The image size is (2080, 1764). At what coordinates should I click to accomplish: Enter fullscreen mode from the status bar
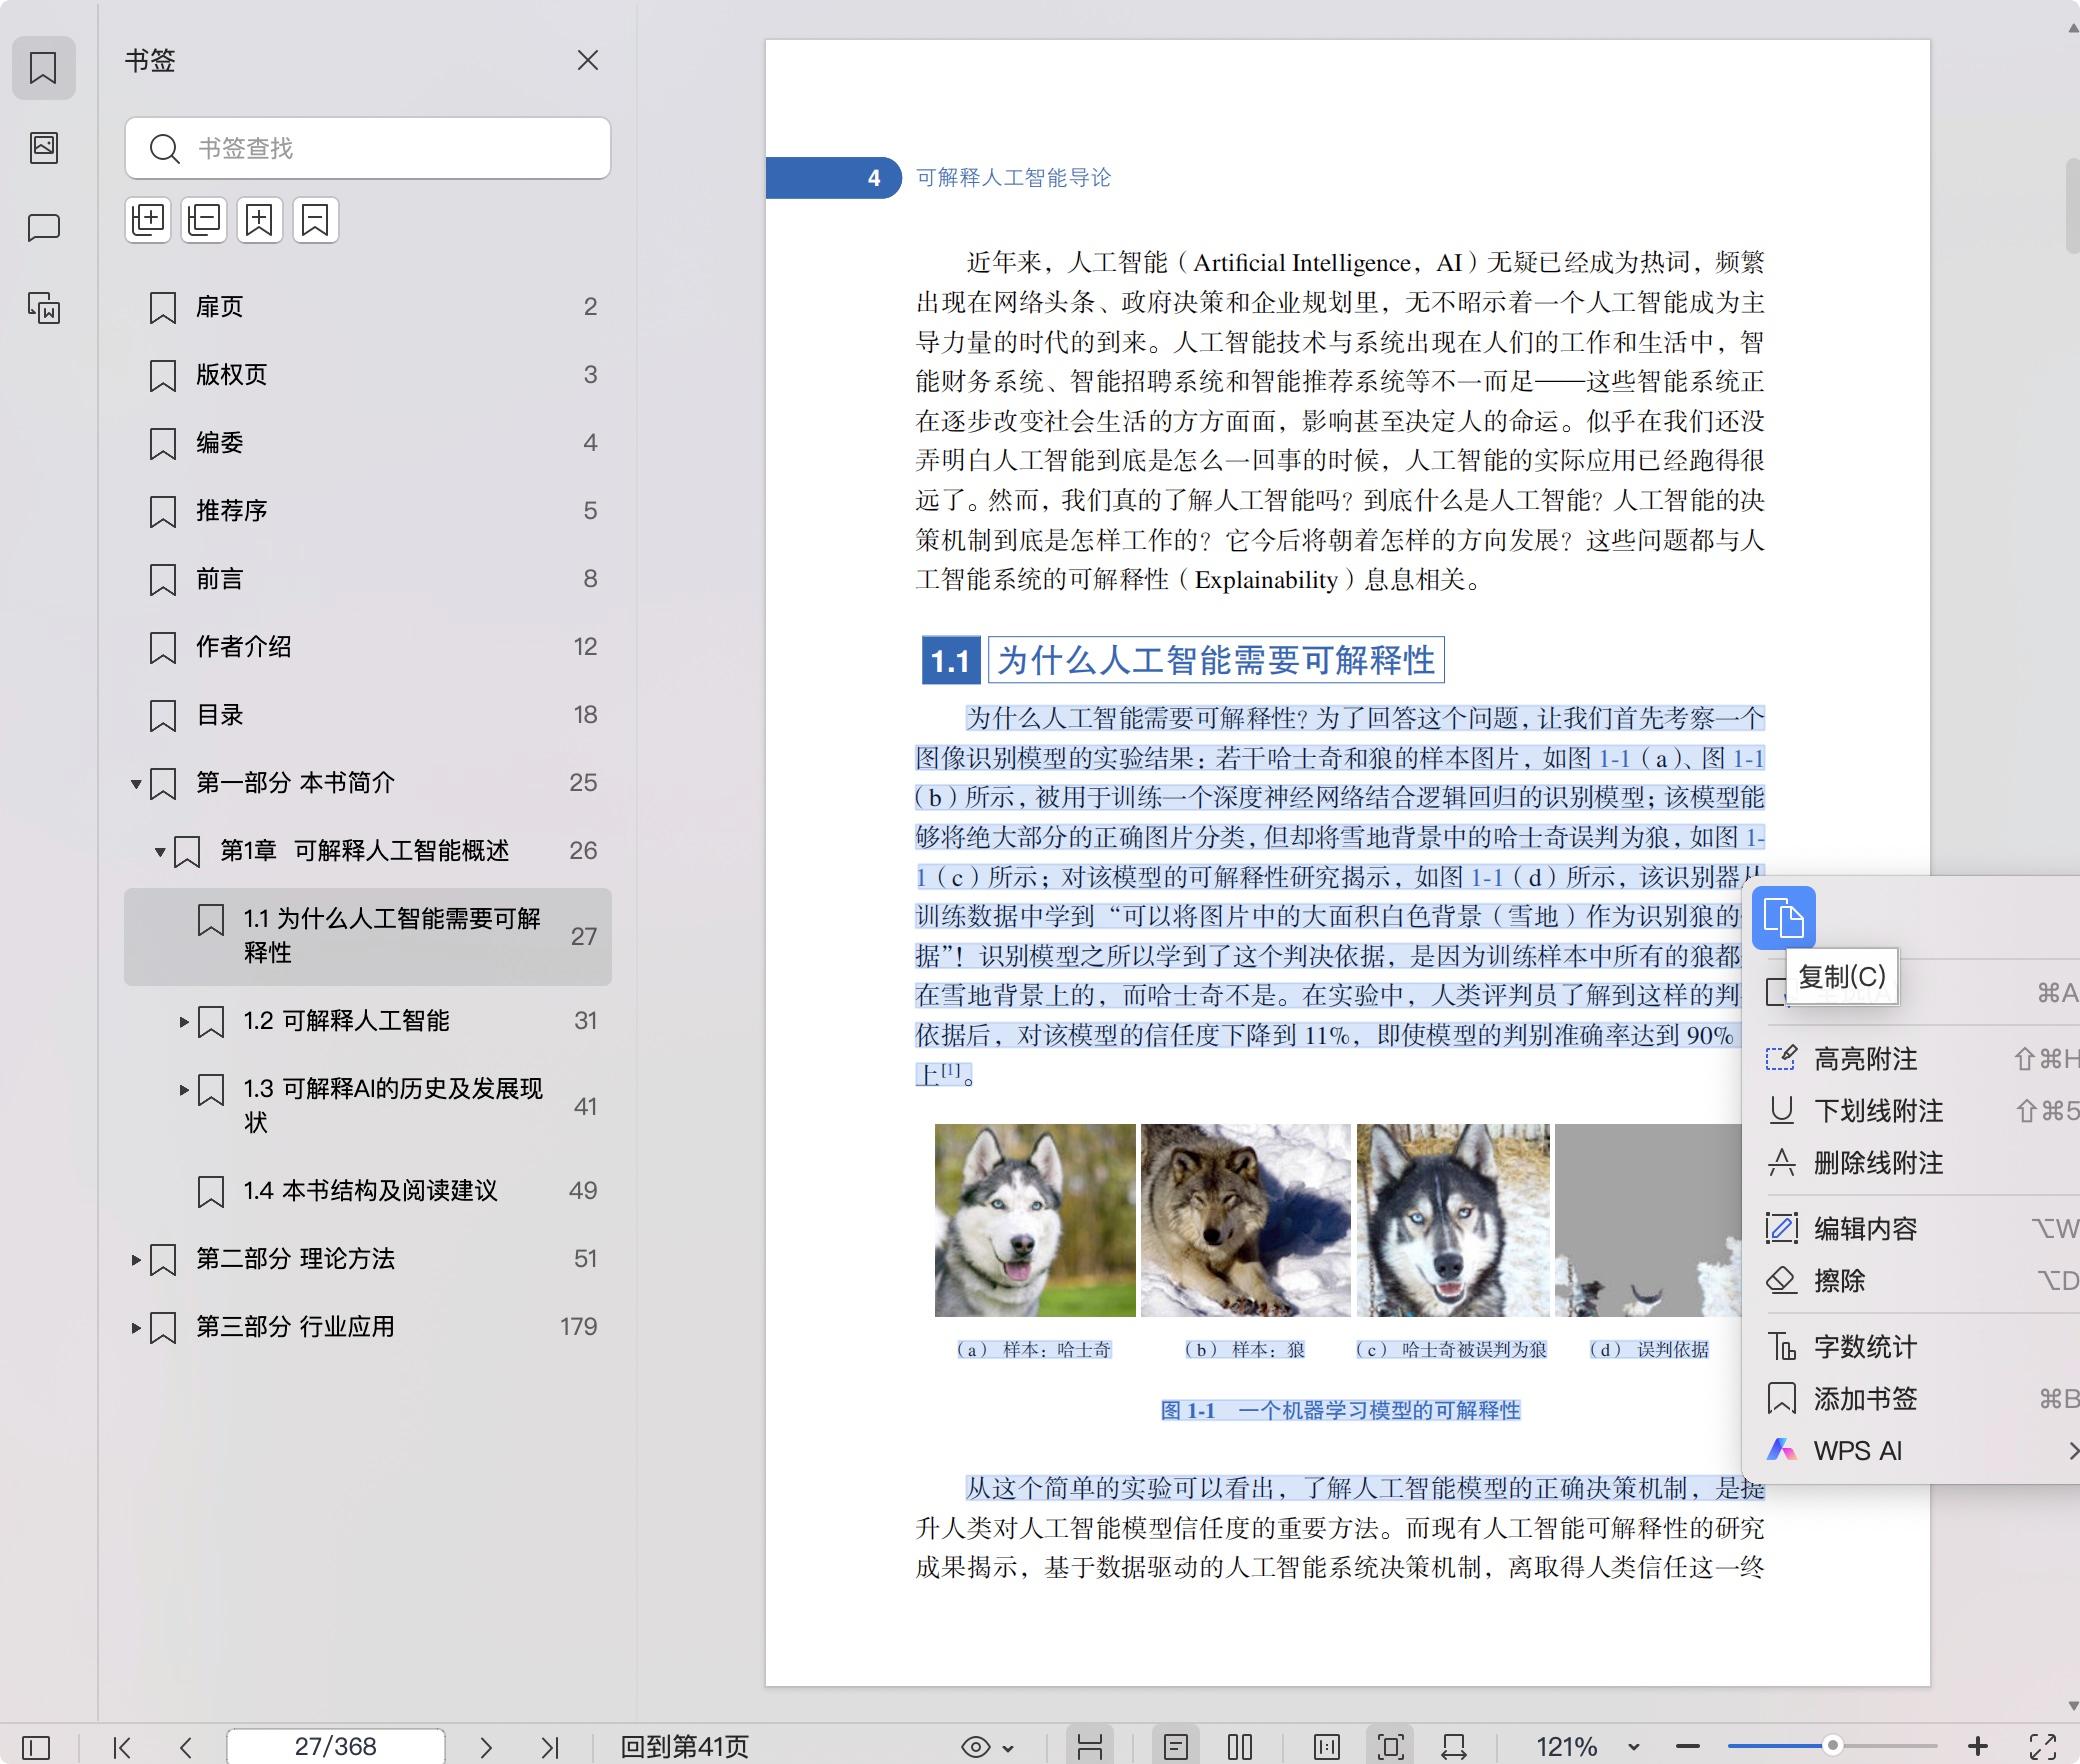pyautogui.click(x=2042, y=1747)
